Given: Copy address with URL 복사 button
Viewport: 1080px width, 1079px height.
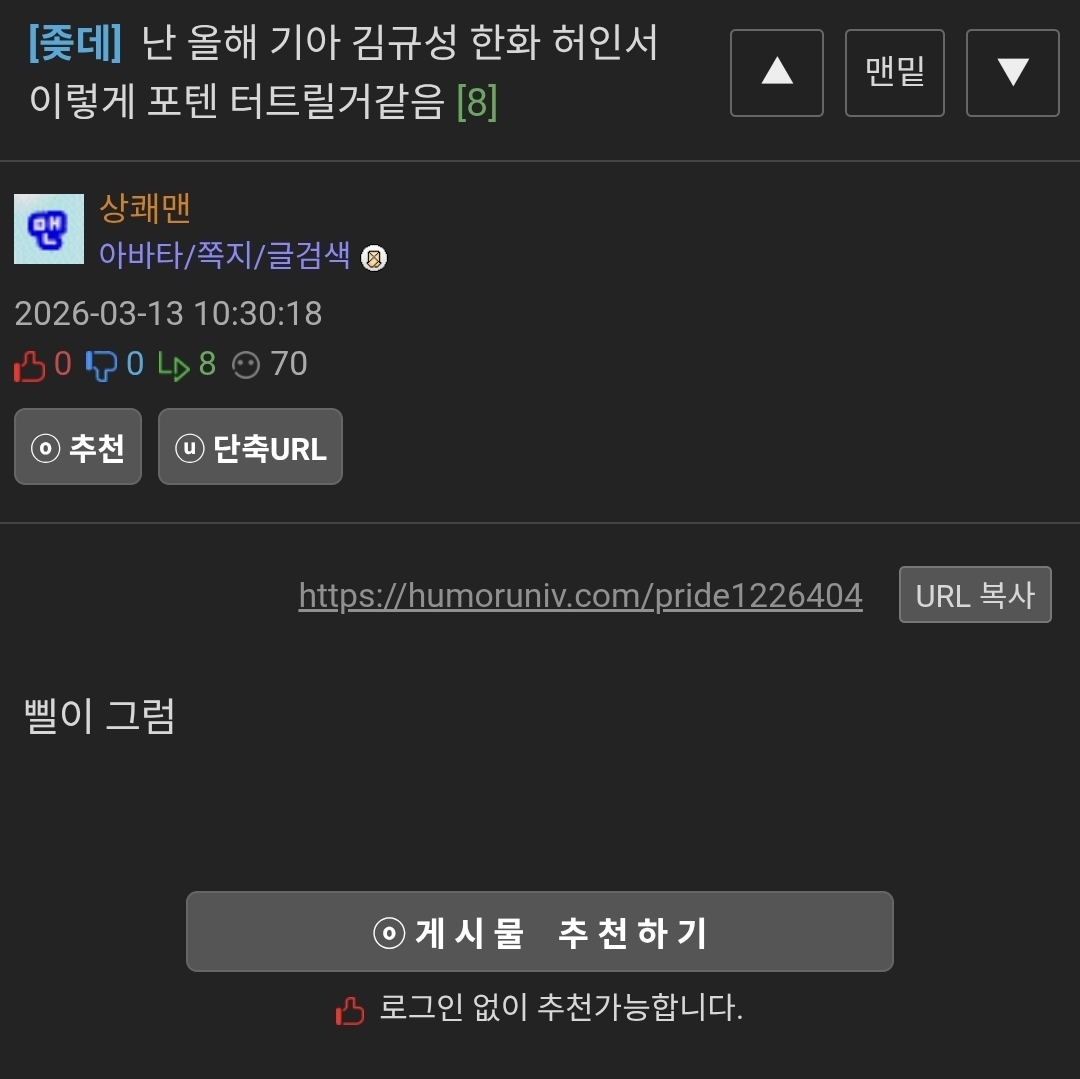Looking at the screenshot, I should [975, 594].
